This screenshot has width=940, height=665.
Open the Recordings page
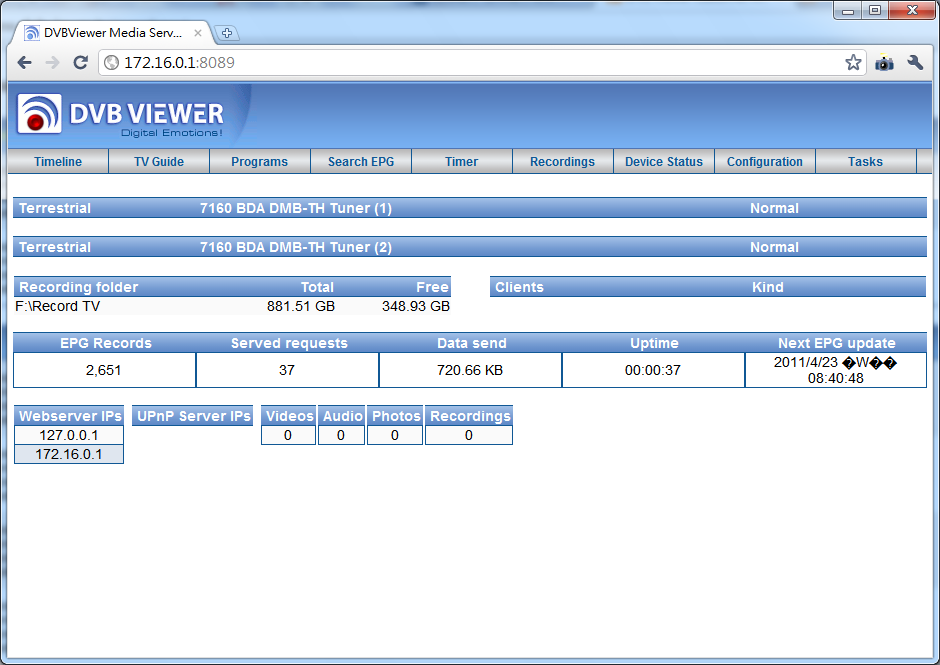point(562,162)
